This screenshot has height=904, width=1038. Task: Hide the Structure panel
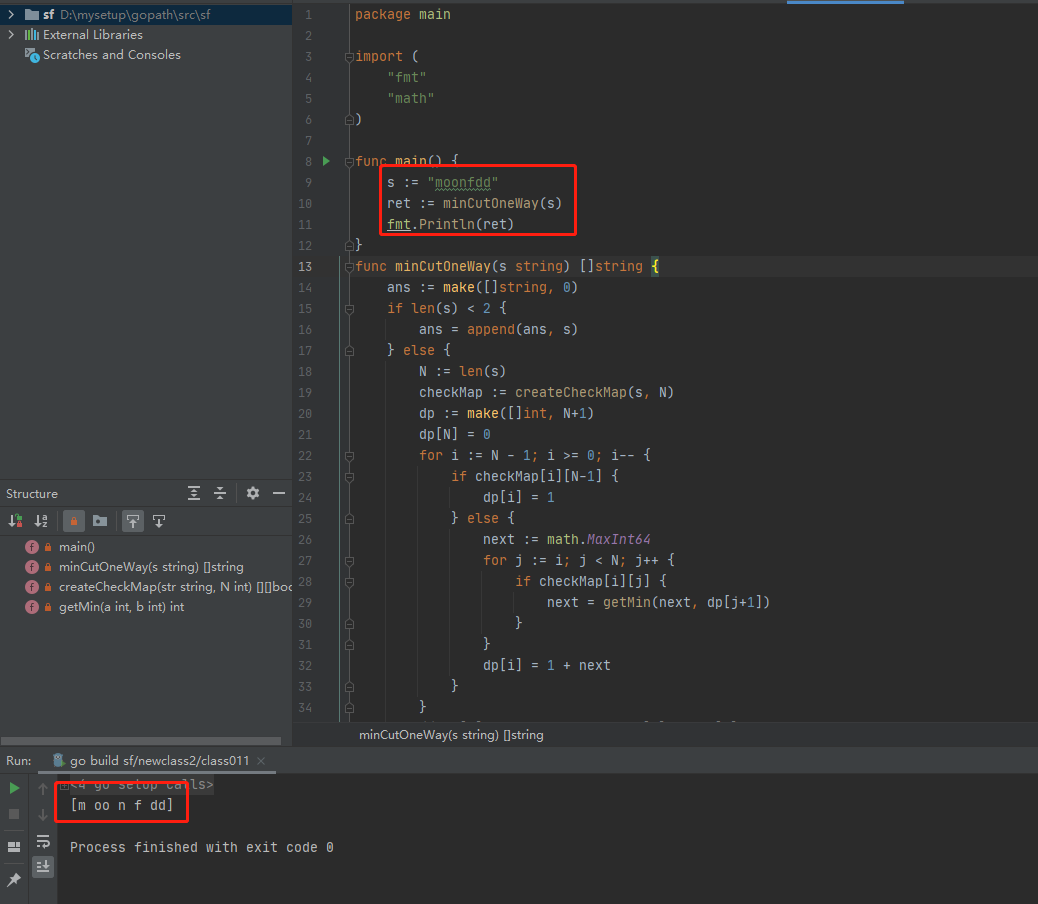279,493
